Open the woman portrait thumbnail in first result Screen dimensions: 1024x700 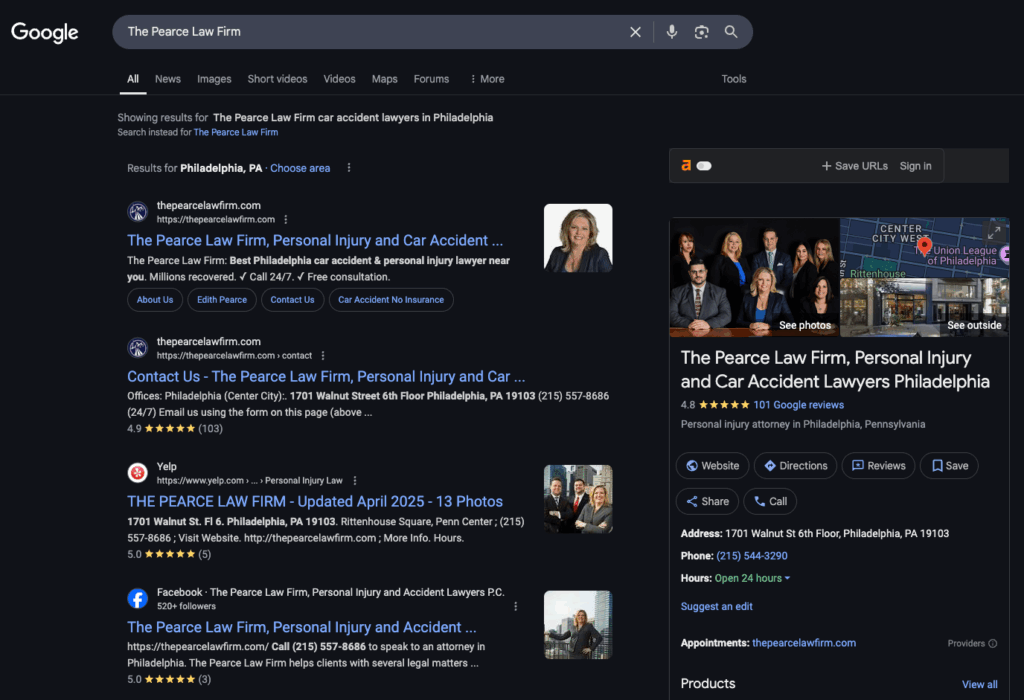click(x=578, y=238)
